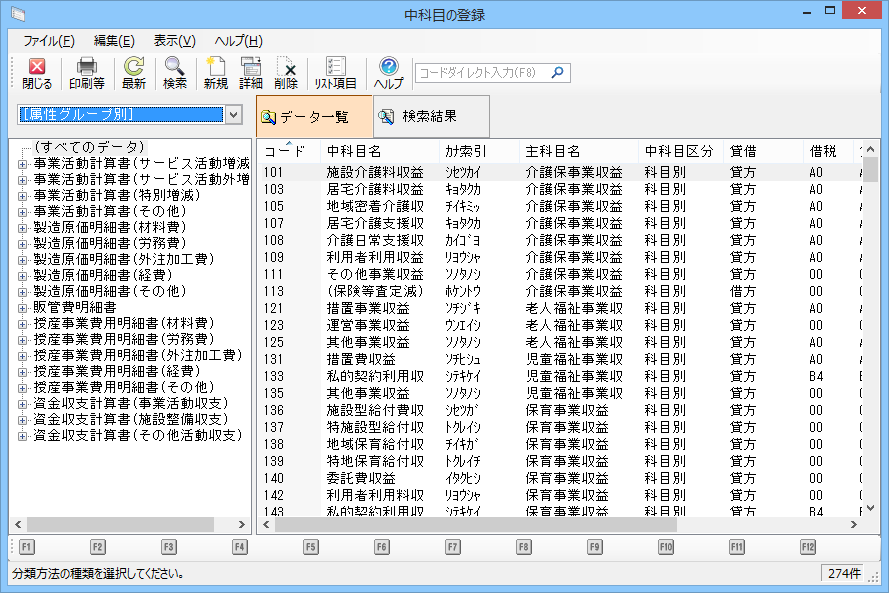
Task: Expand the 販管費明細書 tree node
Action: [x=23, y=308]
